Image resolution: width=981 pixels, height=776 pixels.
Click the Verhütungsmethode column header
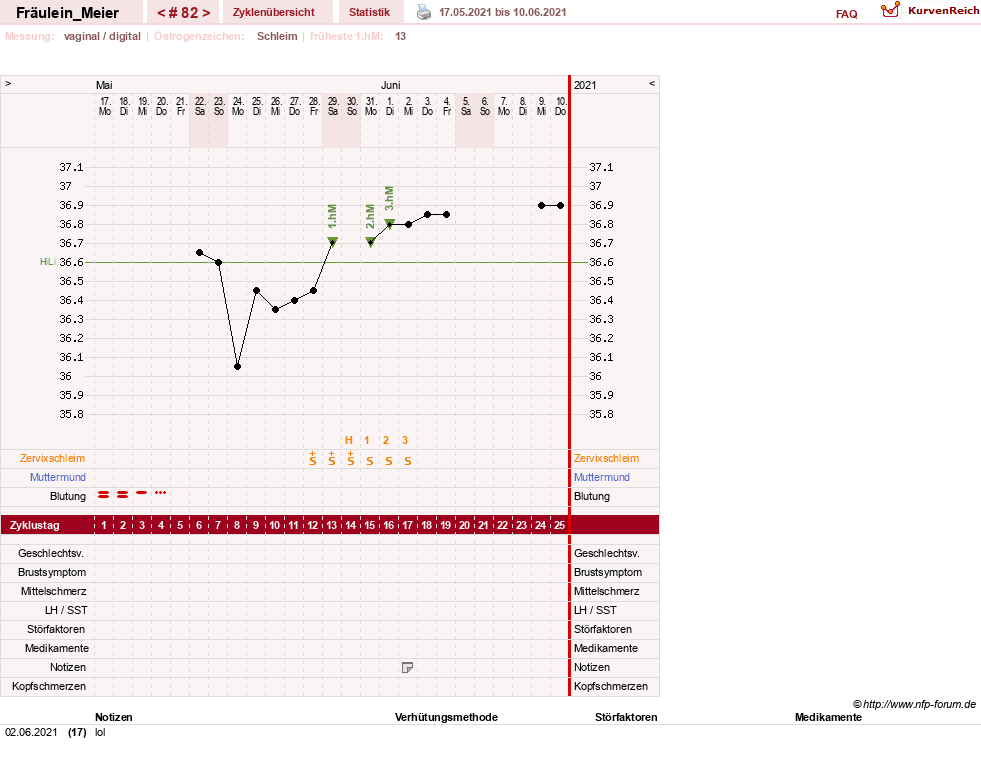[x=446, y=717]
